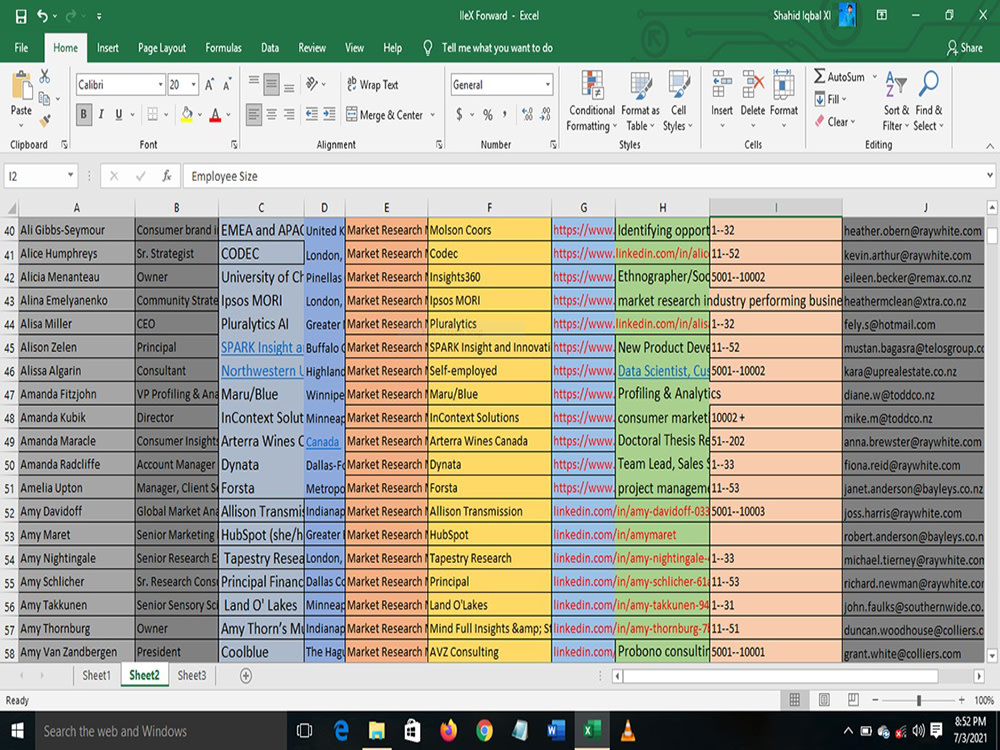This screenshot has height=750, width=1000.
Task: Decrease font size with the small A icon
Action: (227, 85)
